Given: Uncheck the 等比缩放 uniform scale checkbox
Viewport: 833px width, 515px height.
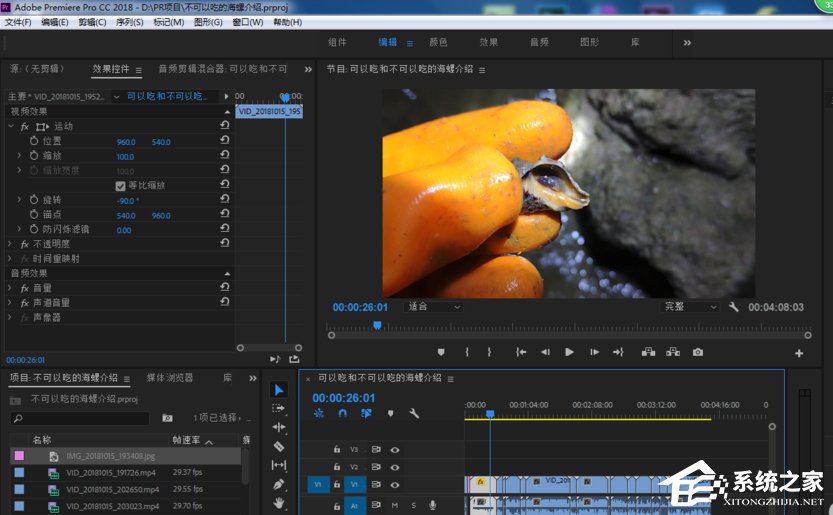Looking at the screenshot, I should pos(121,186).
